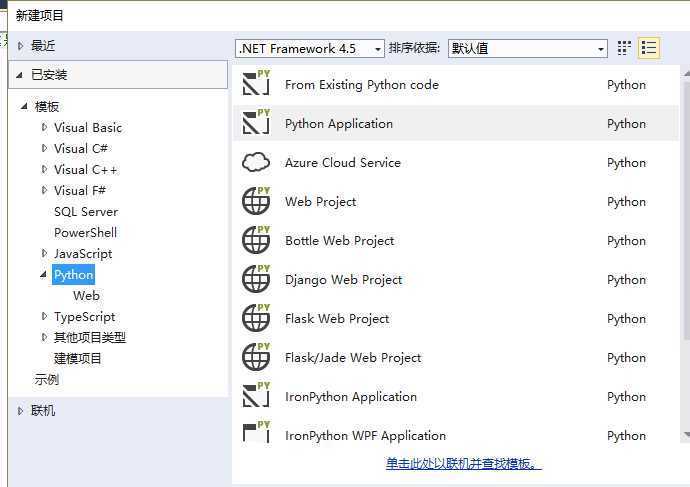Switch to medium icons list view
Viewport: 690px width, 487px height.
pyautogui.click(x=649, y=48)
